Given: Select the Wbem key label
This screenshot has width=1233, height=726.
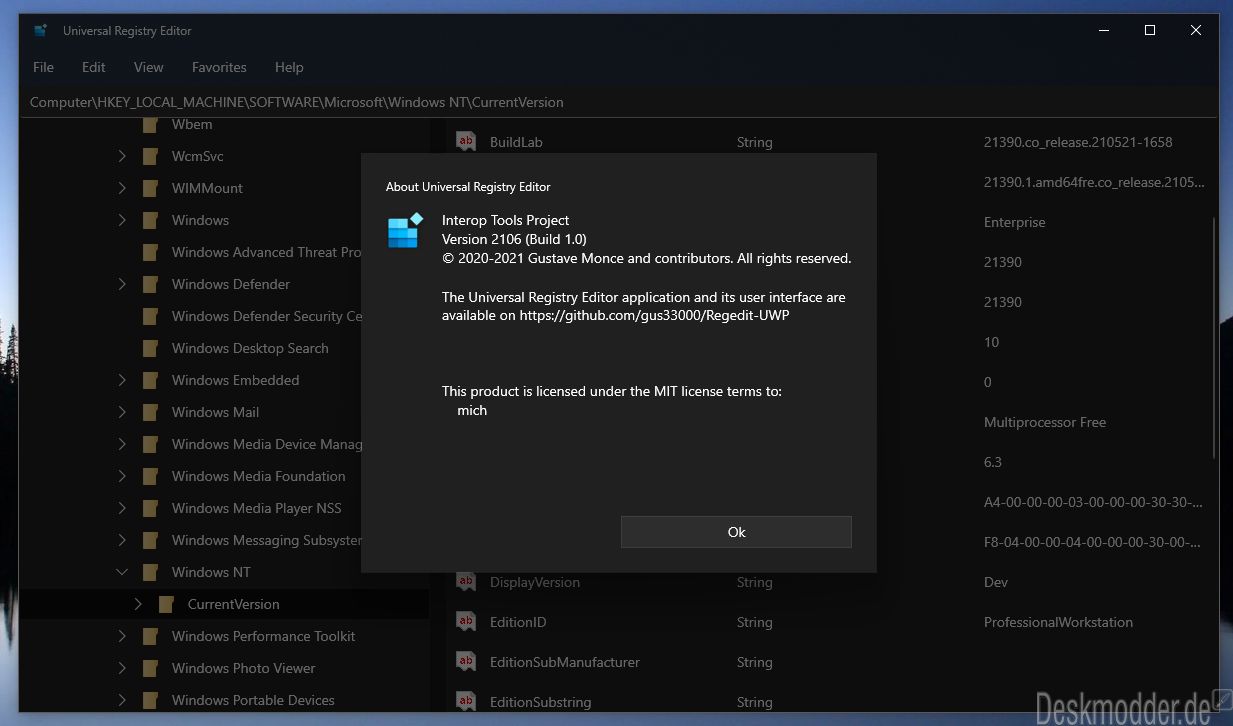Looking at the screenshot, I should (x=192, y=124).
